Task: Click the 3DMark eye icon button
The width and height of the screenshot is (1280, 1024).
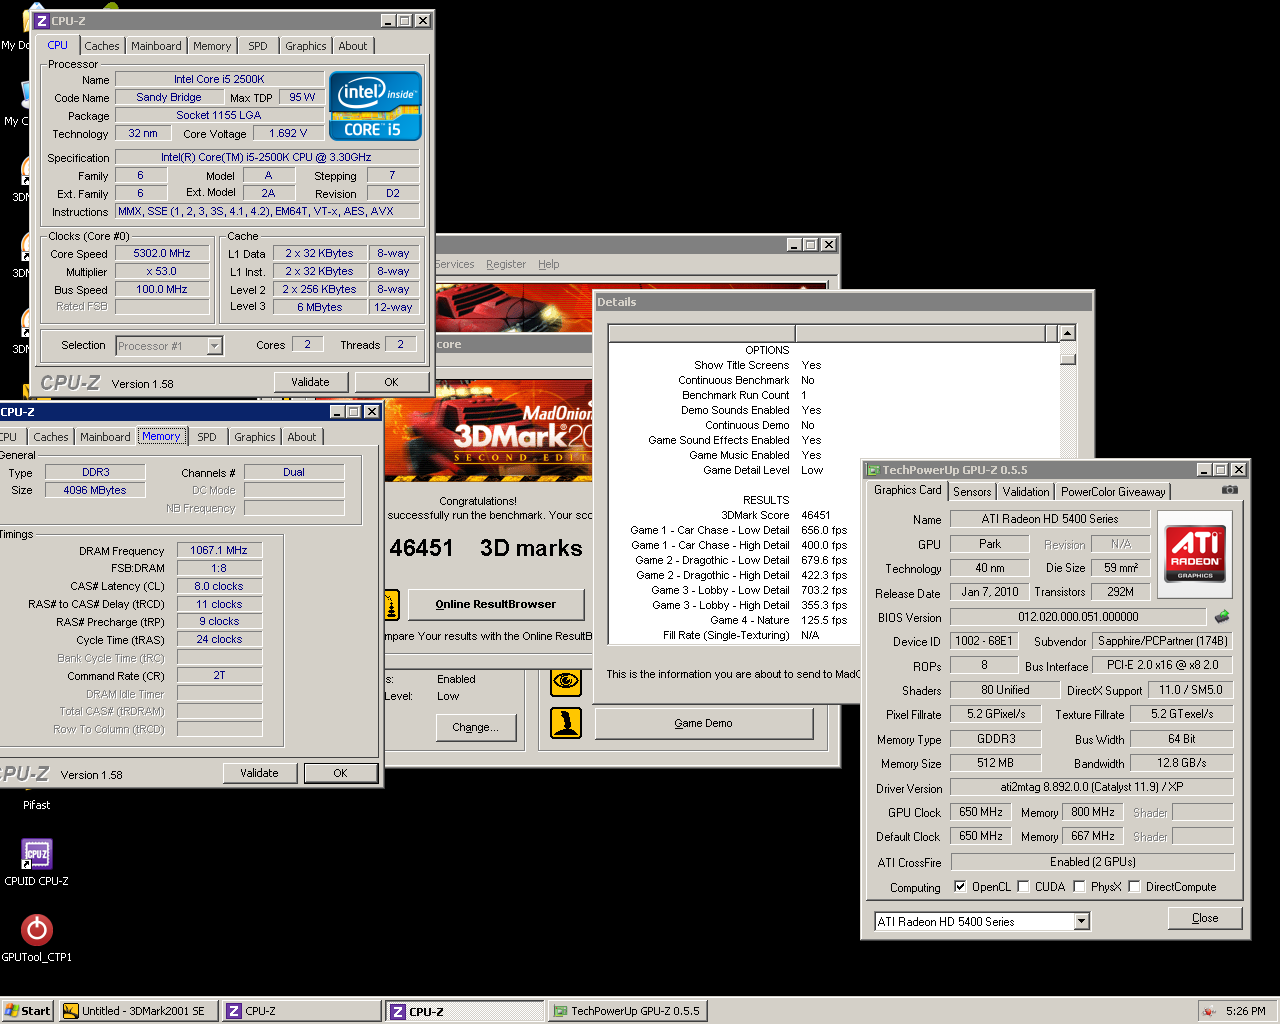Action: (x=566, y=681)
